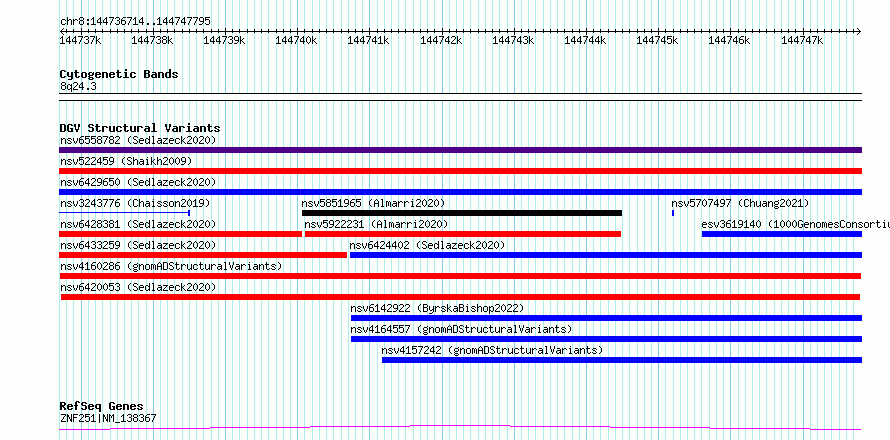Select the blue nsv4164557 variant bar
The width and height of the screenshot is (890, 440).
pyautogui.click(x=606, y=339)
